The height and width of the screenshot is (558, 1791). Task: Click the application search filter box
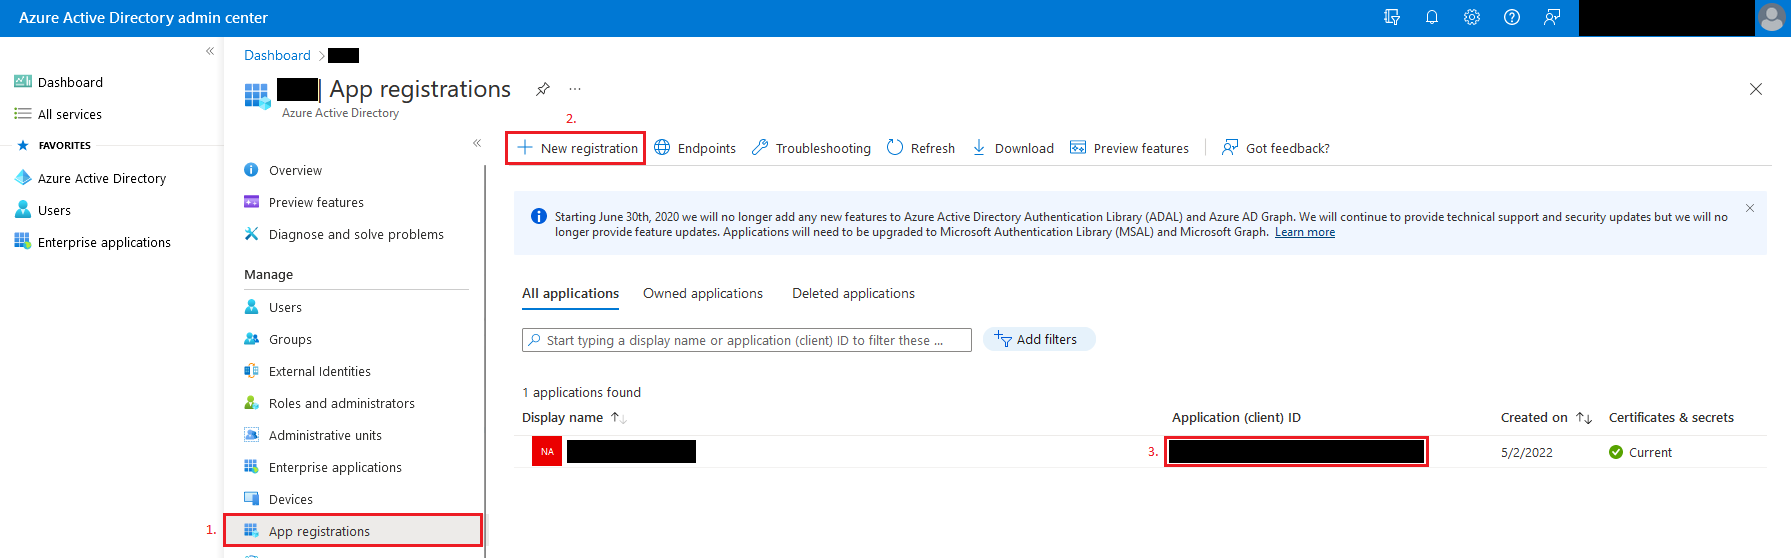[x=746, y=340]
